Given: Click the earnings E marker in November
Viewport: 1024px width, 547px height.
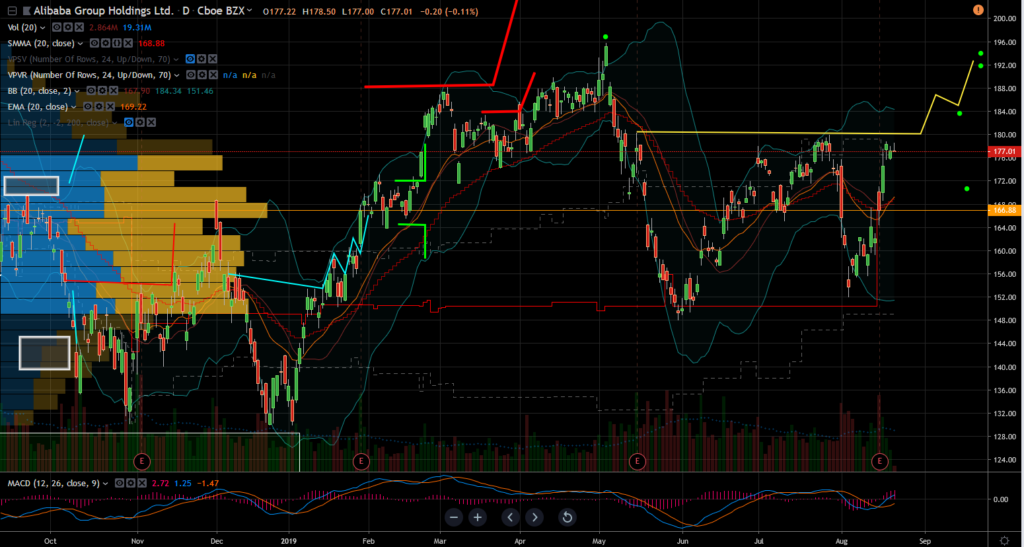Looking at the screenshot, I should 142,461.
